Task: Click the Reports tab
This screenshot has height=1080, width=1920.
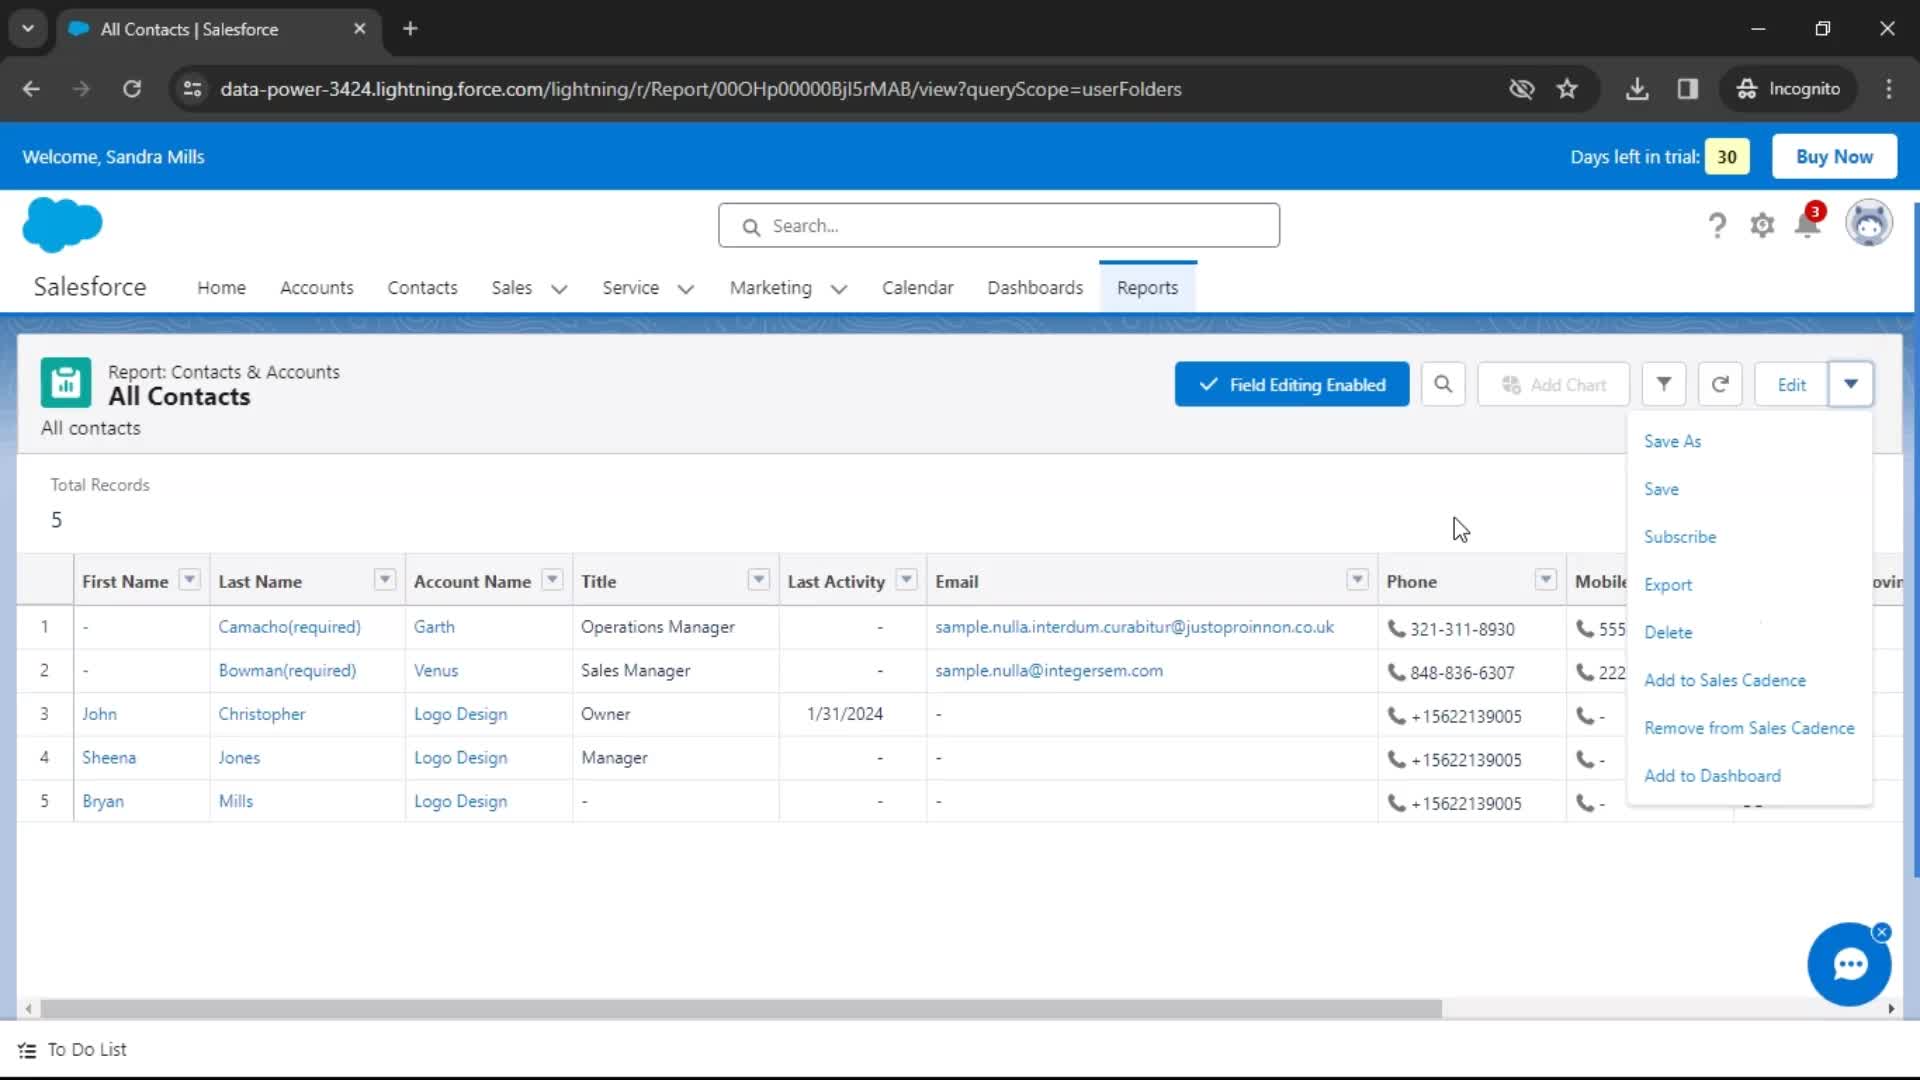Action: 1147,288
